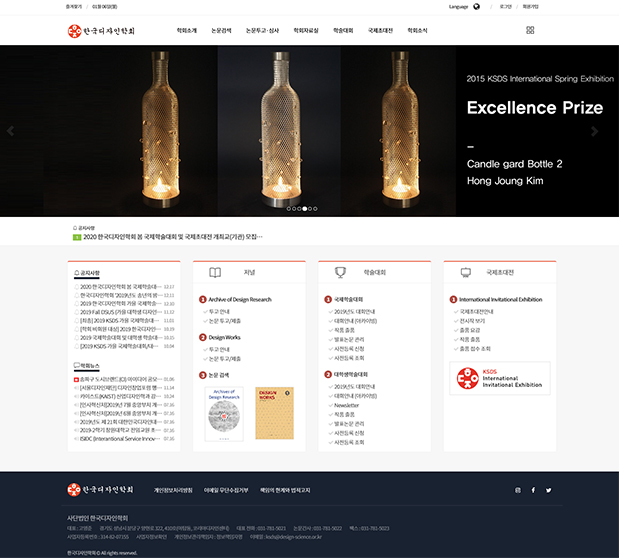Click the trophy icon in 학술대회 card

(x=340, y=272)
